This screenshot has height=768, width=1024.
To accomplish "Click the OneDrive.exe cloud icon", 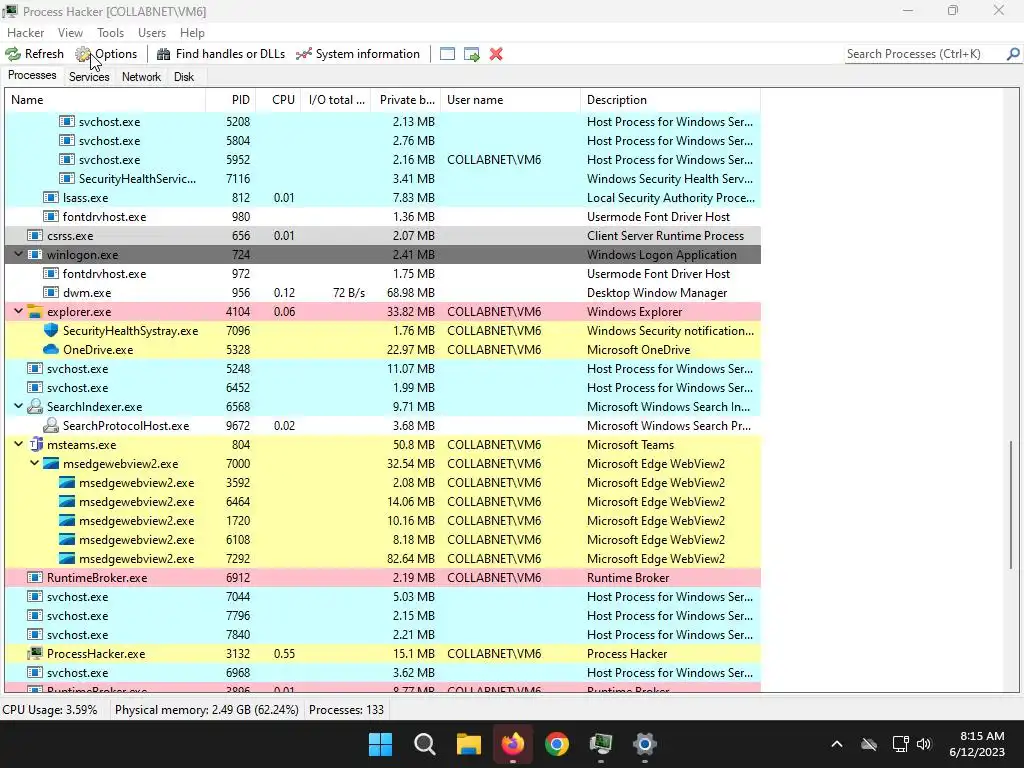I will tap(51, 349).
